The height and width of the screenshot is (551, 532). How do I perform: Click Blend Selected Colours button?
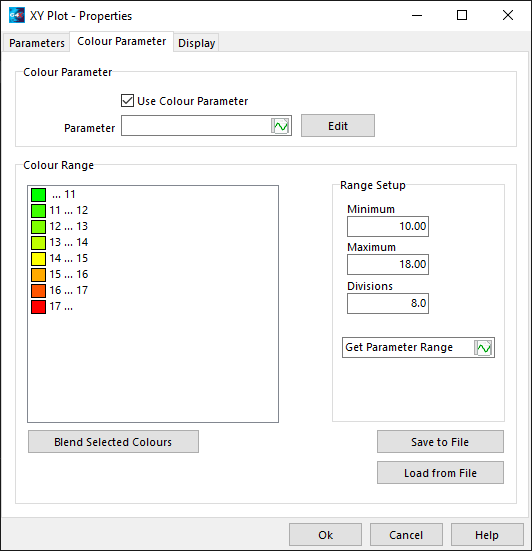113,441
